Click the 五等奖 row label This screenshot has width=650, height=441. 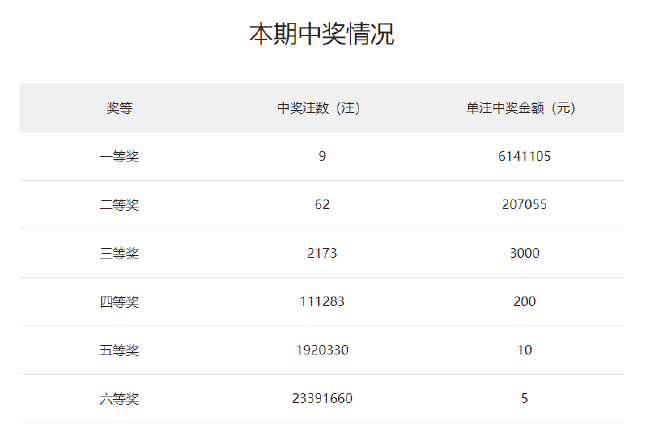point(119,350)
